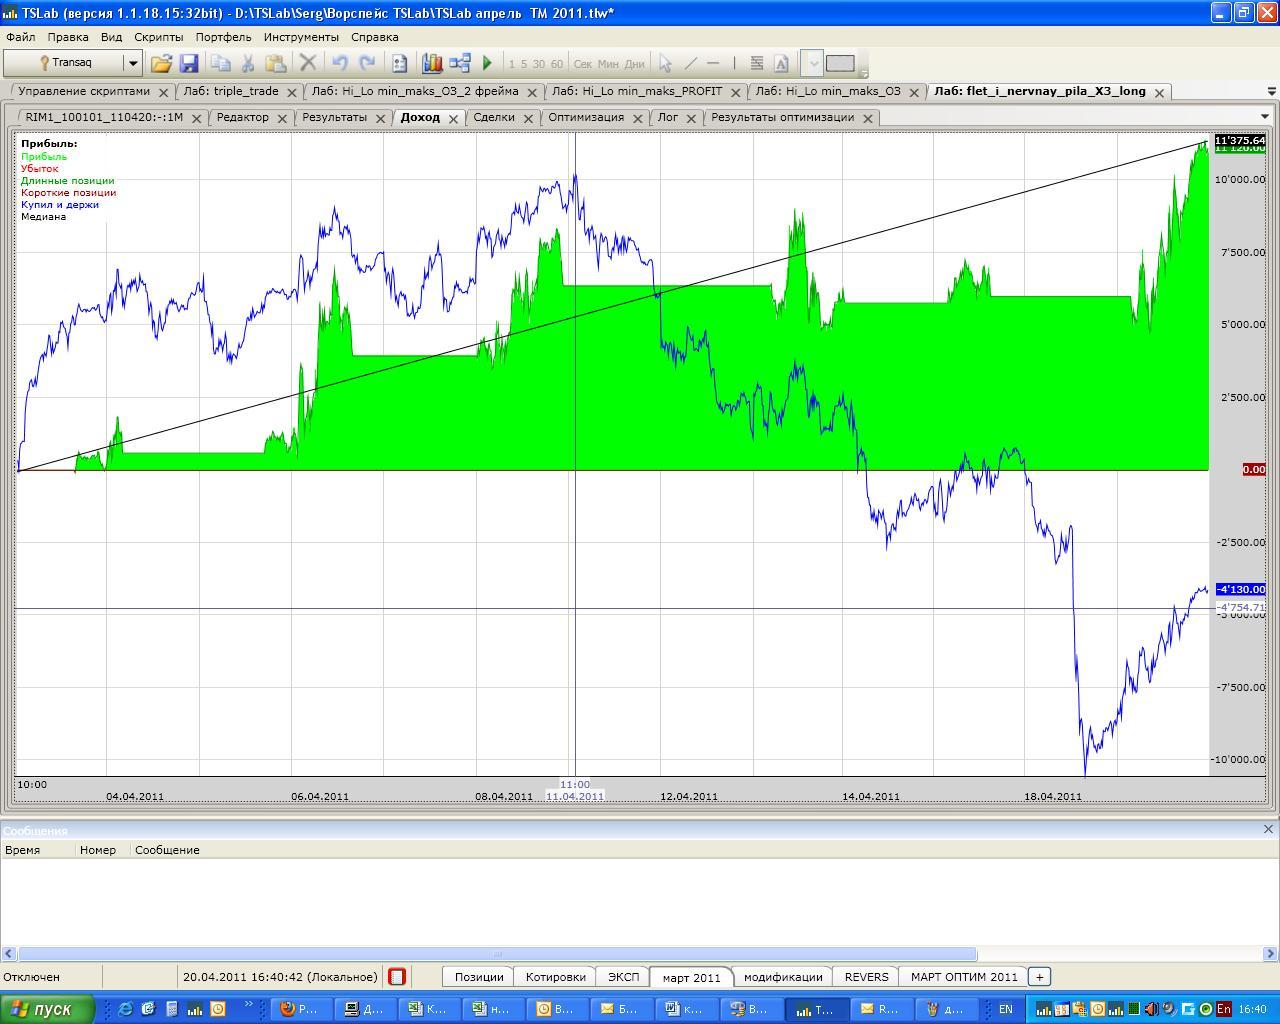This screenshot has width=1280, height=1024.
Task: Click the EN language indicator in taskbar
Action: (1006, 1009)
